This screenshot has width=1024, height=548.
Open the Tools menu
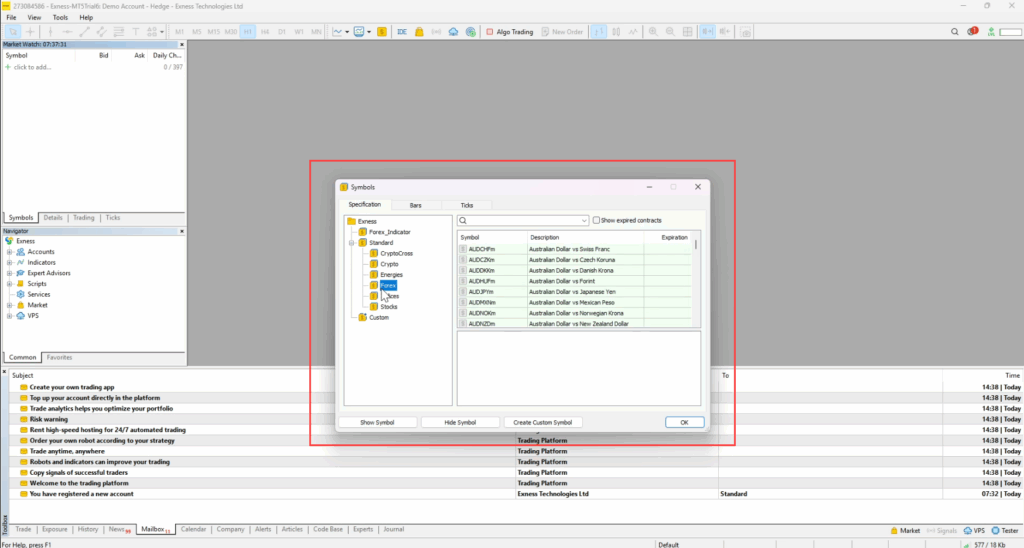[60, 18]
